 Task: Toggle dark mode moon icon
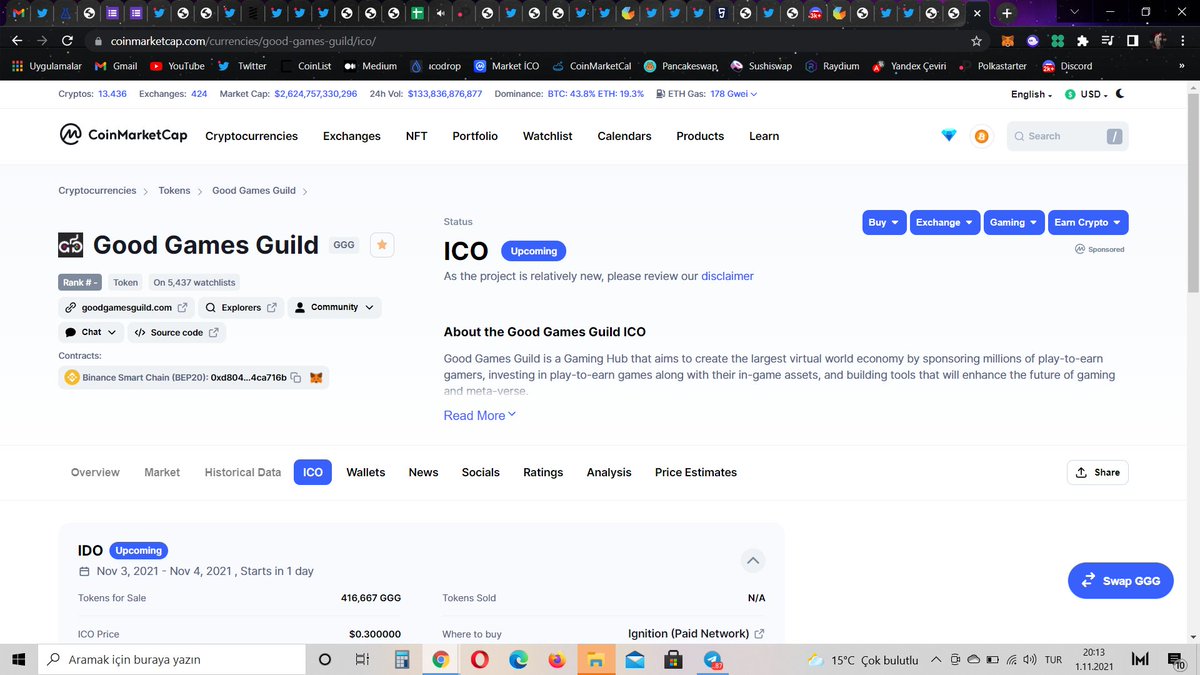(1120, 94)
